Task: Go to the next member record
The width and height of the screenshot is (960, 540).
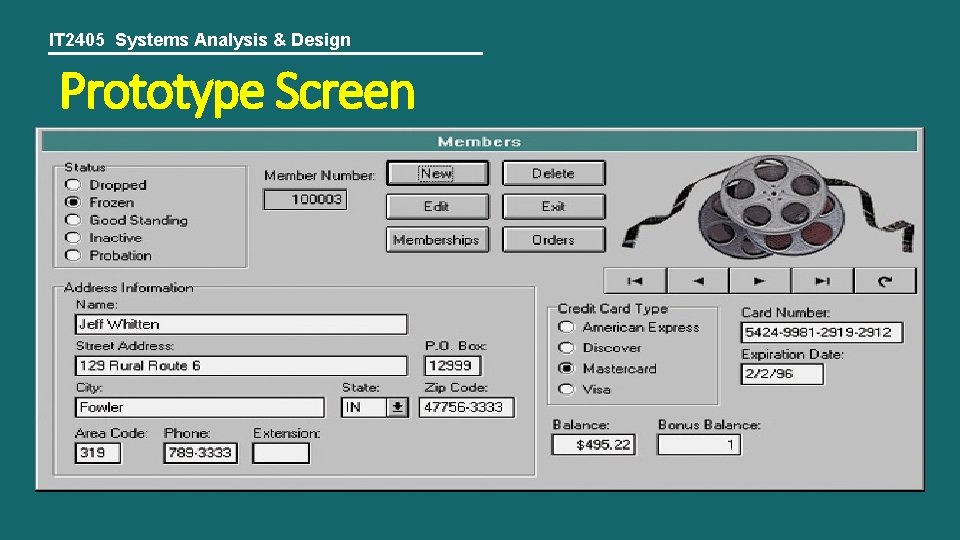Action: [x=760, y=281]
